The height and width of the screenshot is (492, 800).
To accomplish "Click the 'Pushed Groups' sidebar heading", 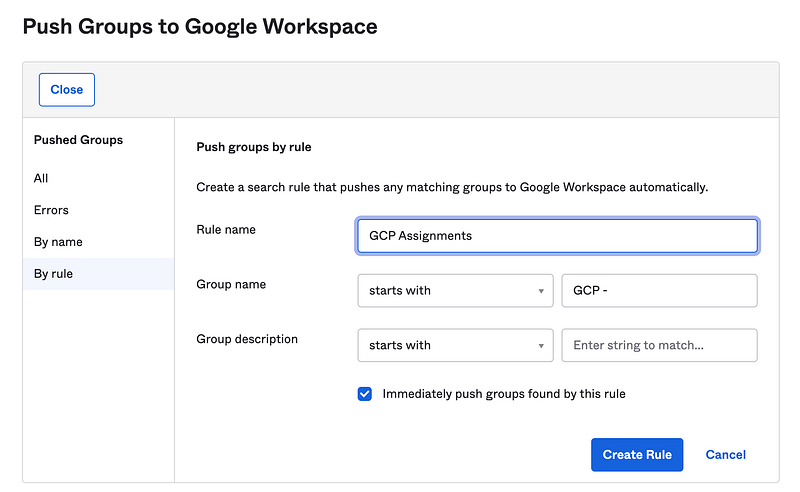I will (79, 140).
